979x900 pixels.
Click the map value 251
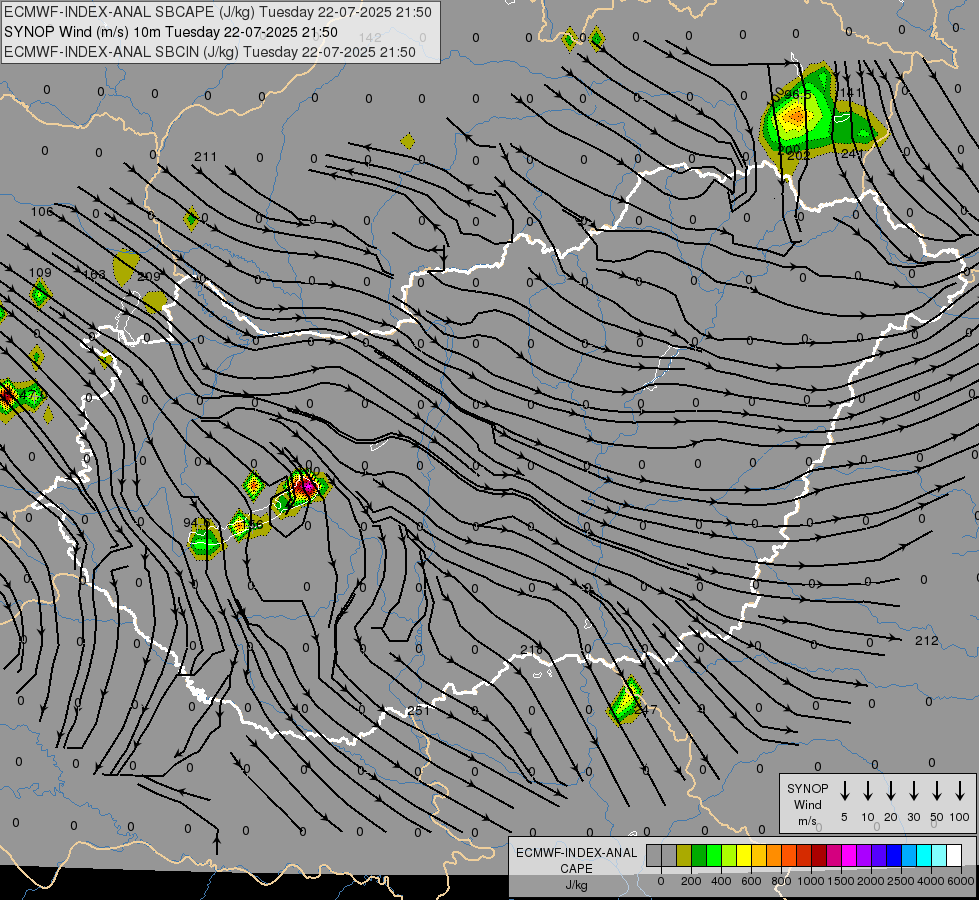(x=418, y=710)
